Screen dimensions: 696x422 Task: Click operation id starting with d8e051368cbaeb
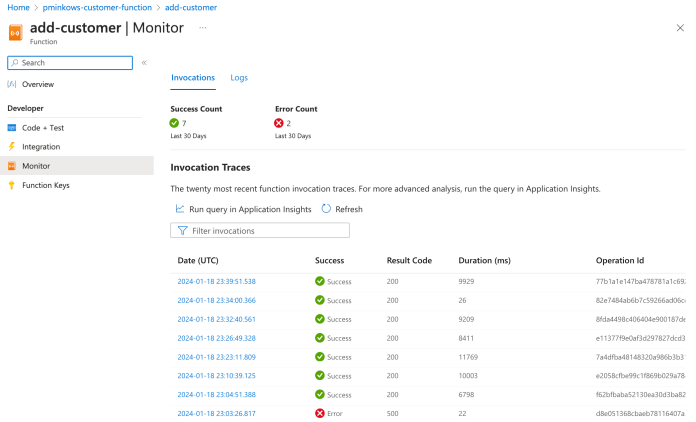[641, 413]
